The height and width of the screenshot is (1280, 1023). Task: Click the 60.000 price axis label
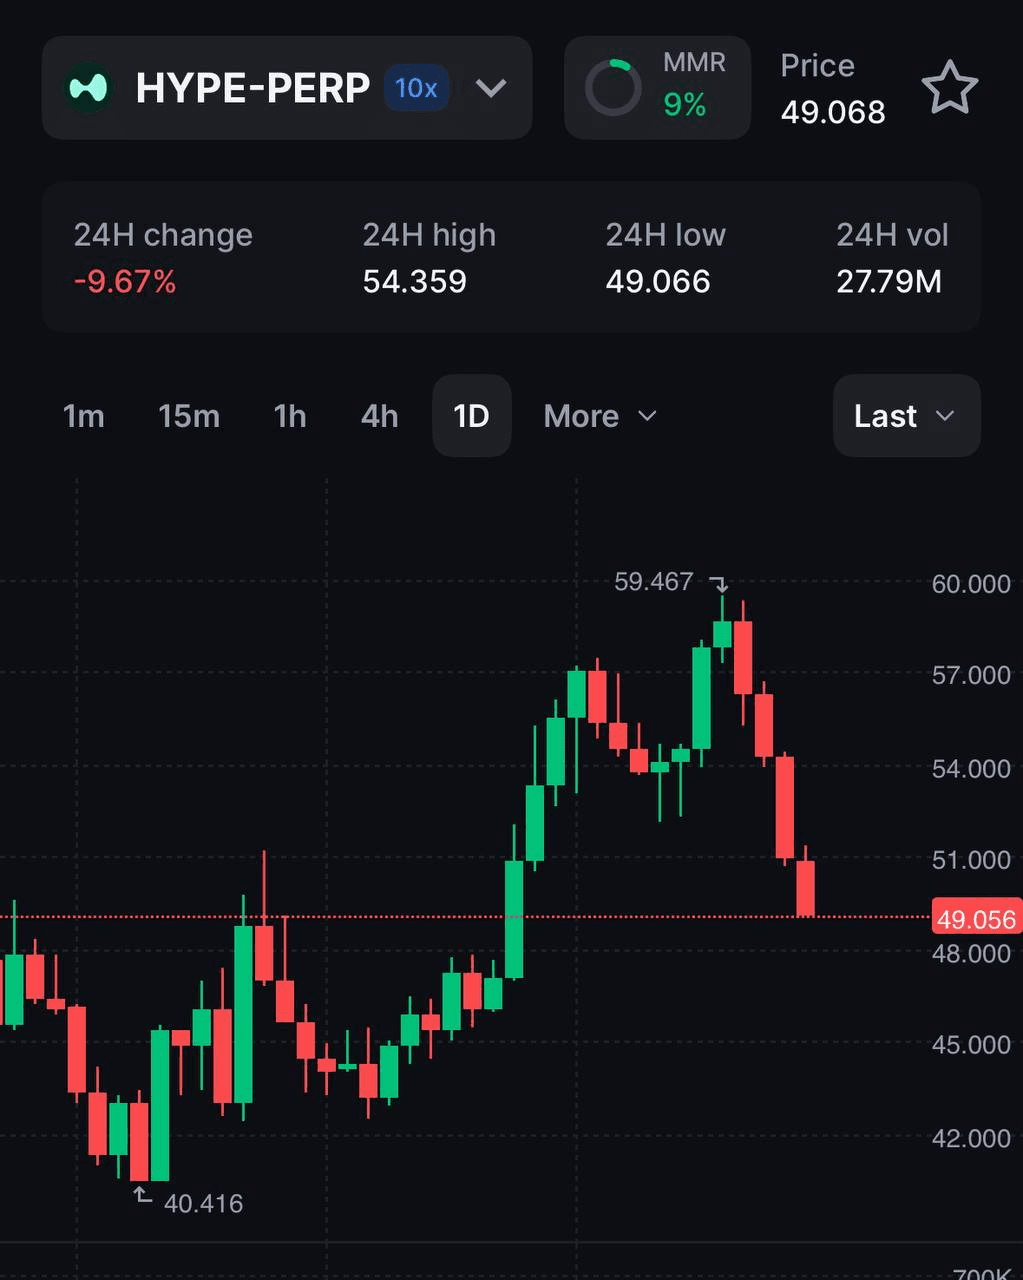click(x=971, y=584)
